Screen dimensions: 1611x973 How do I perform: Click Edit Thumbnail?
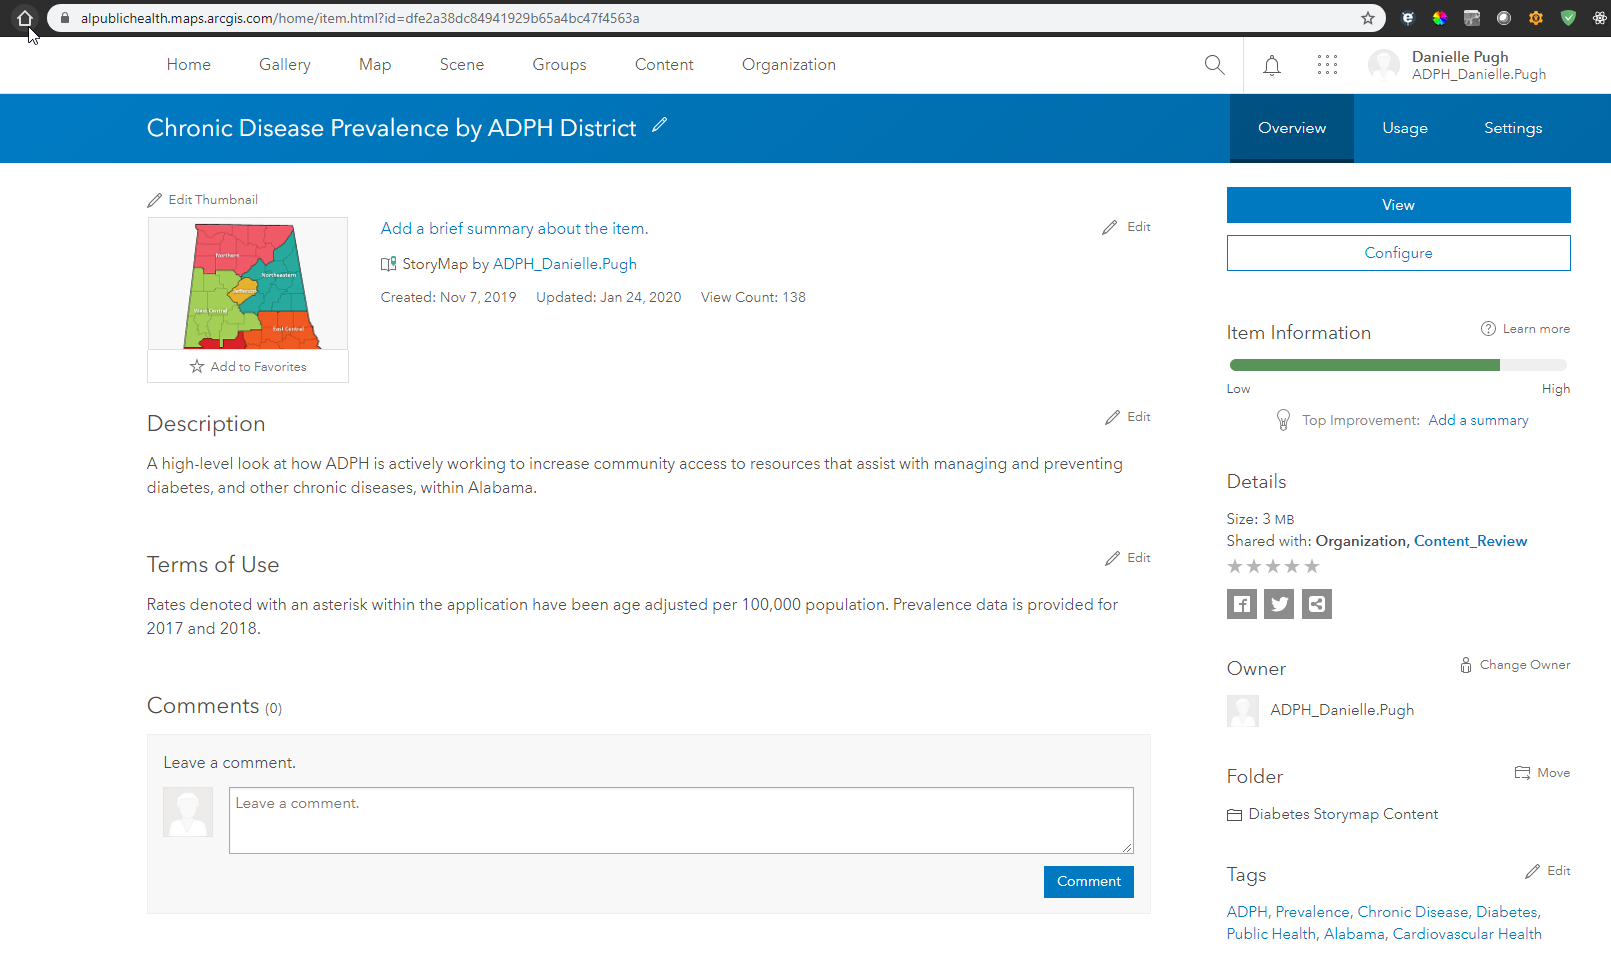(203, 200)
